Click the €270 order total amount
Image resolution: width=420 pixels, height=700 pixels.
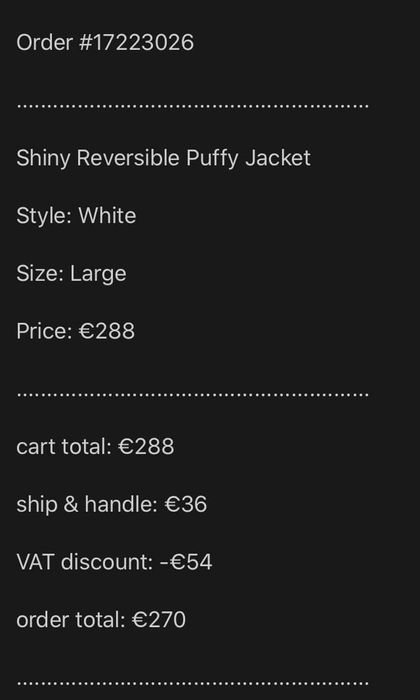point(159,620)
